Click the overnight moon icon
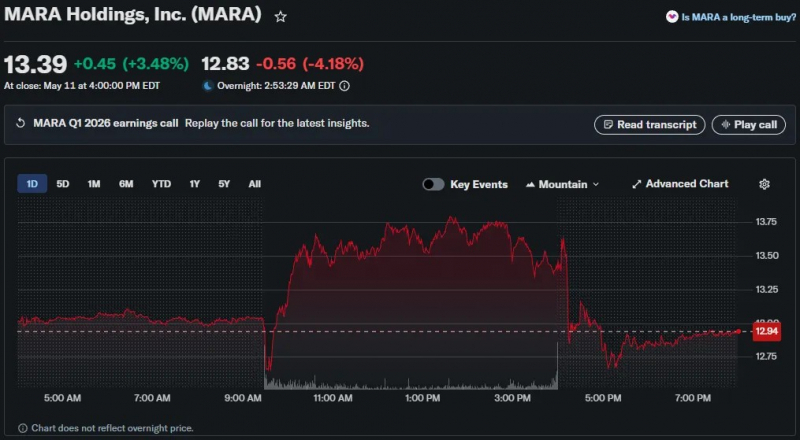The height and width of the screenshot is (440, 800). tap(208, 86)
